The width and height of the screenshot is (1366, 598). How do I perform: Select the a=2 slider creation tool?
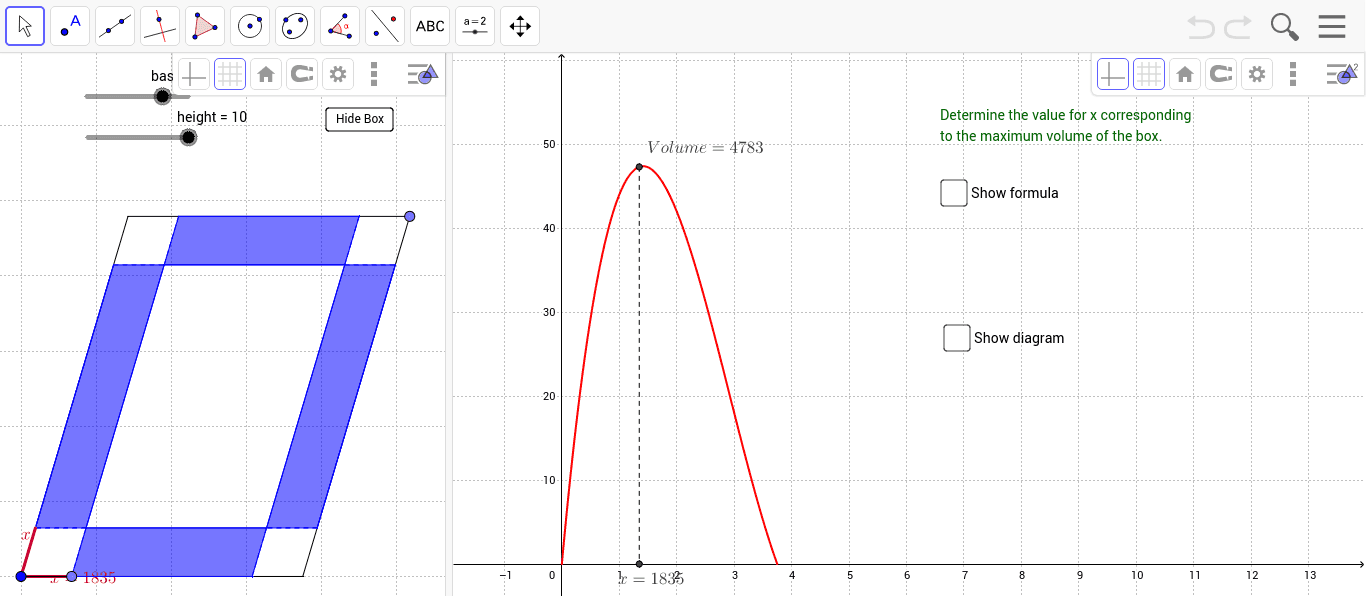[474, 26]
